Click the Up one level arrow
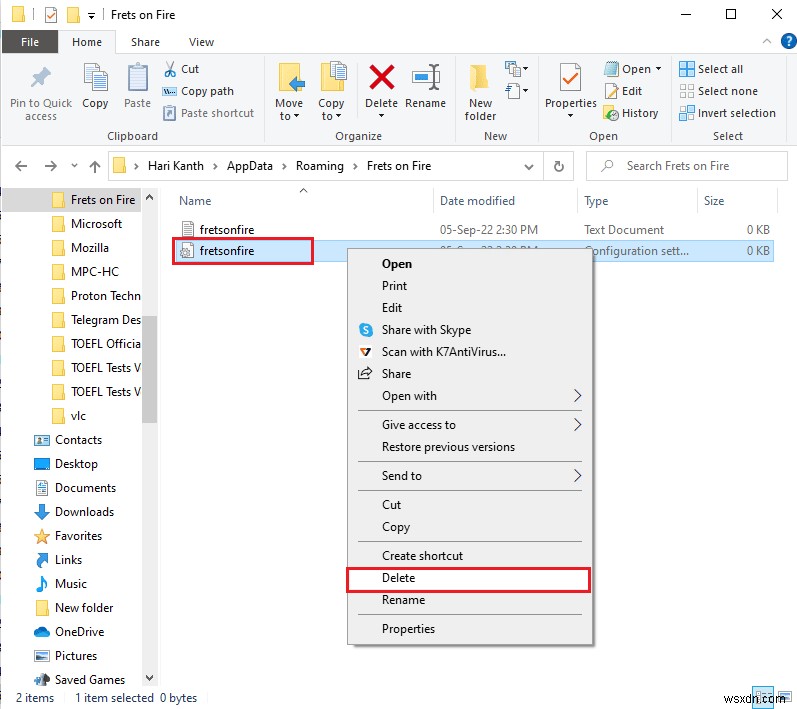This screenshot has width=797, height=709. click(95, 166)
